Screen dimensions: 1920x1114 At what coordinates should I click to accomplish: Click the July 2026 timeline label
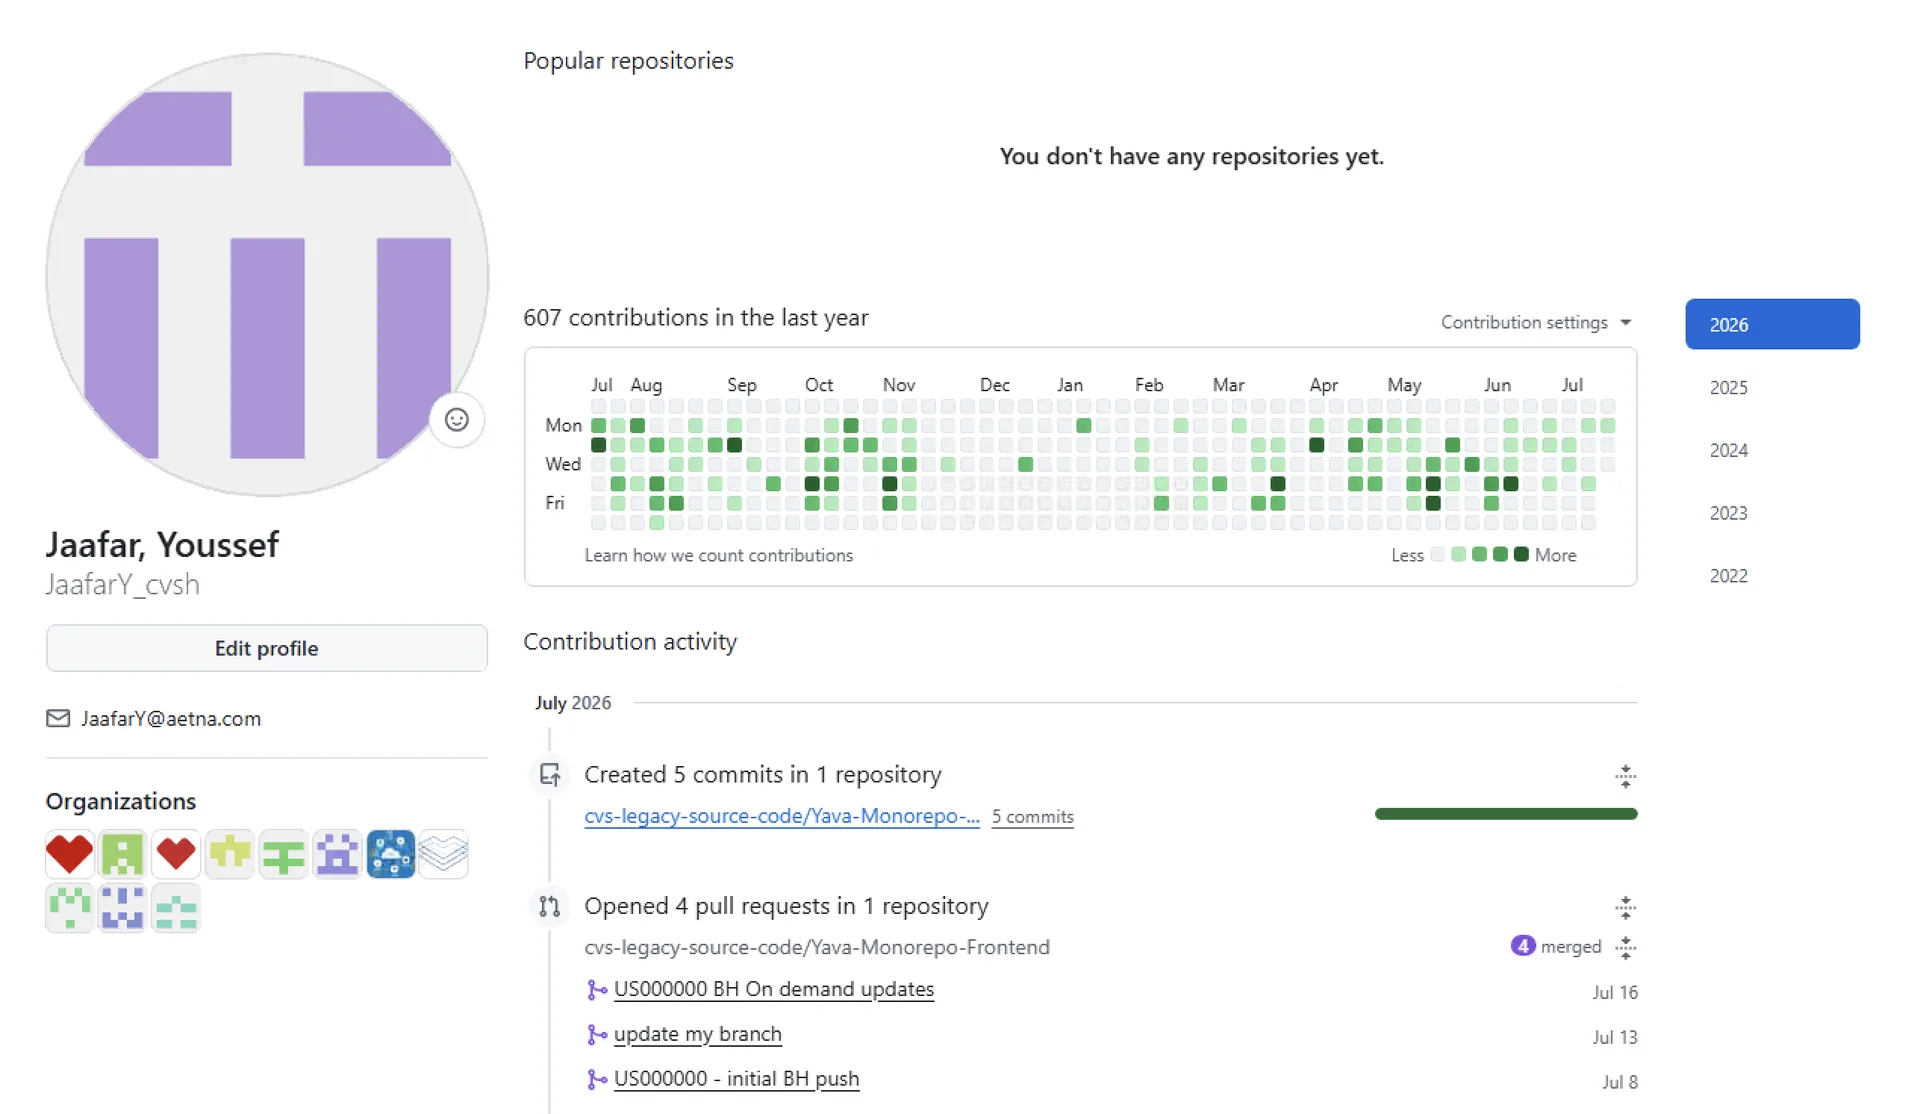(x=573, y=703)
